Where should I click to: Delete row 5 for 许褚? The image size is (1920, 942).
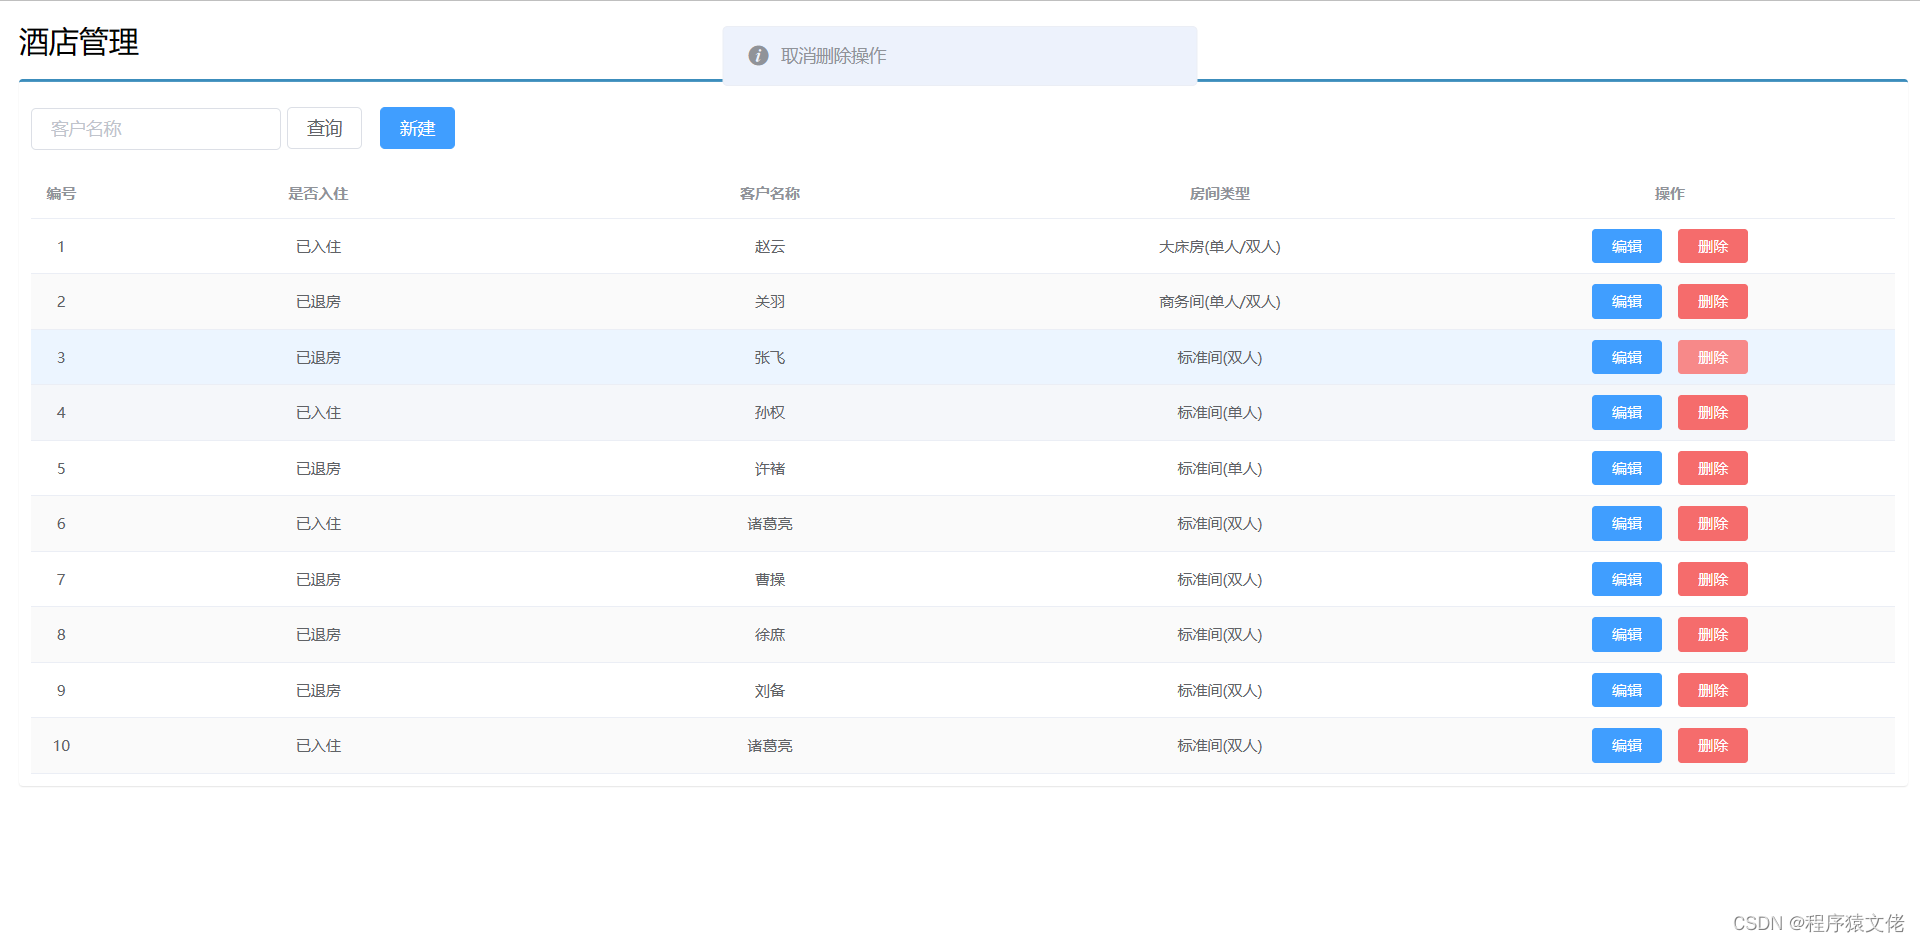point(1712,468)
